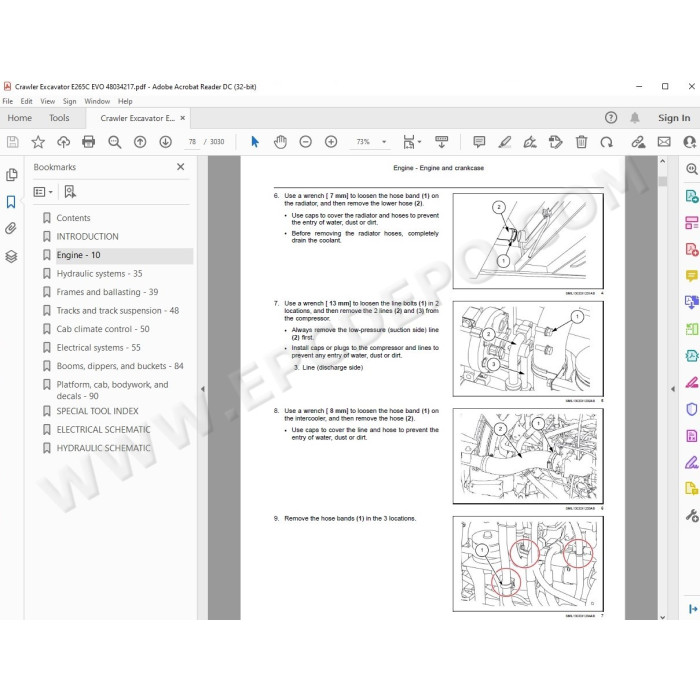Open the Edit menu
The image size is (700, 700).
pos(26,101)
